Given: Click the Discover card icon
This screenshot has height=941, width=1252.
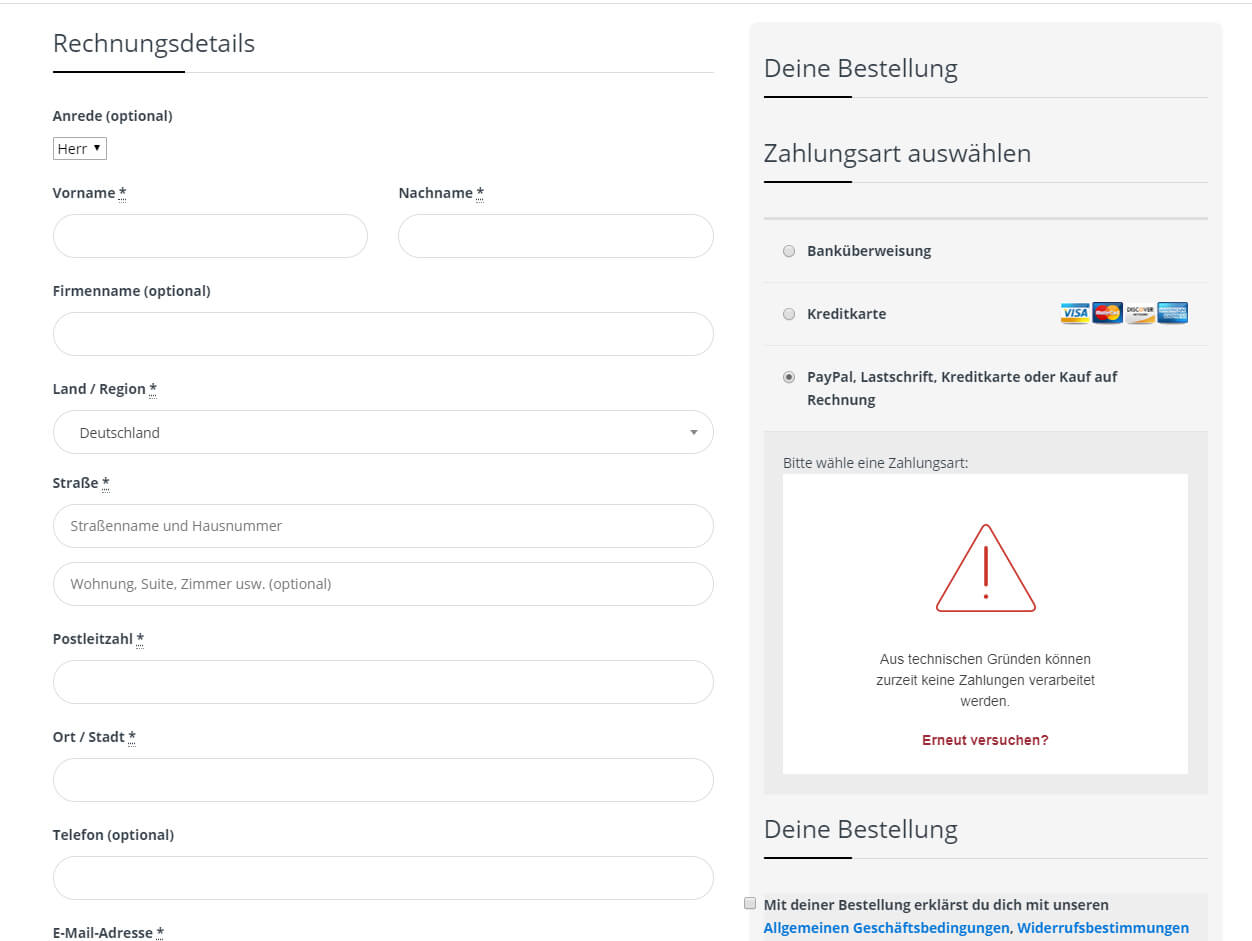Looking at the screenshot, I should [1140, 314].
